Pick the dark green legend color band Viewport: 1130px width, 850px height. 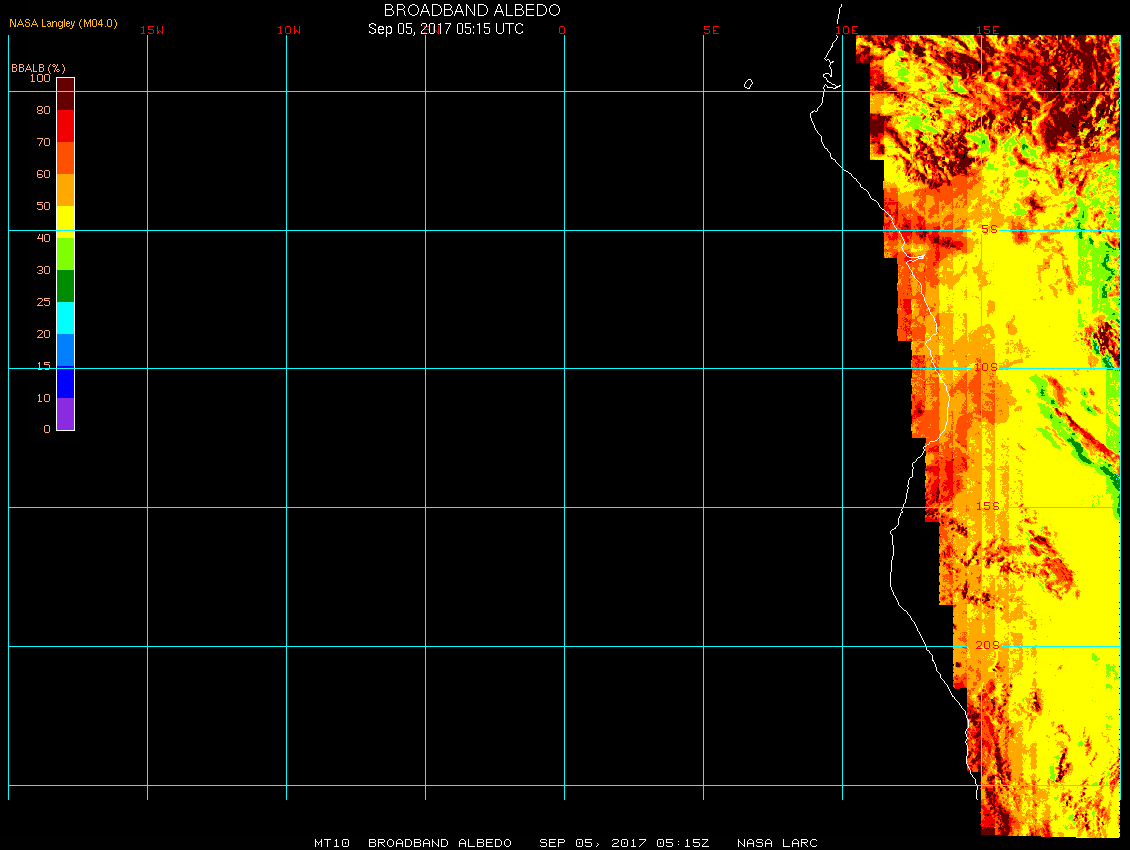tap(65, 286)
